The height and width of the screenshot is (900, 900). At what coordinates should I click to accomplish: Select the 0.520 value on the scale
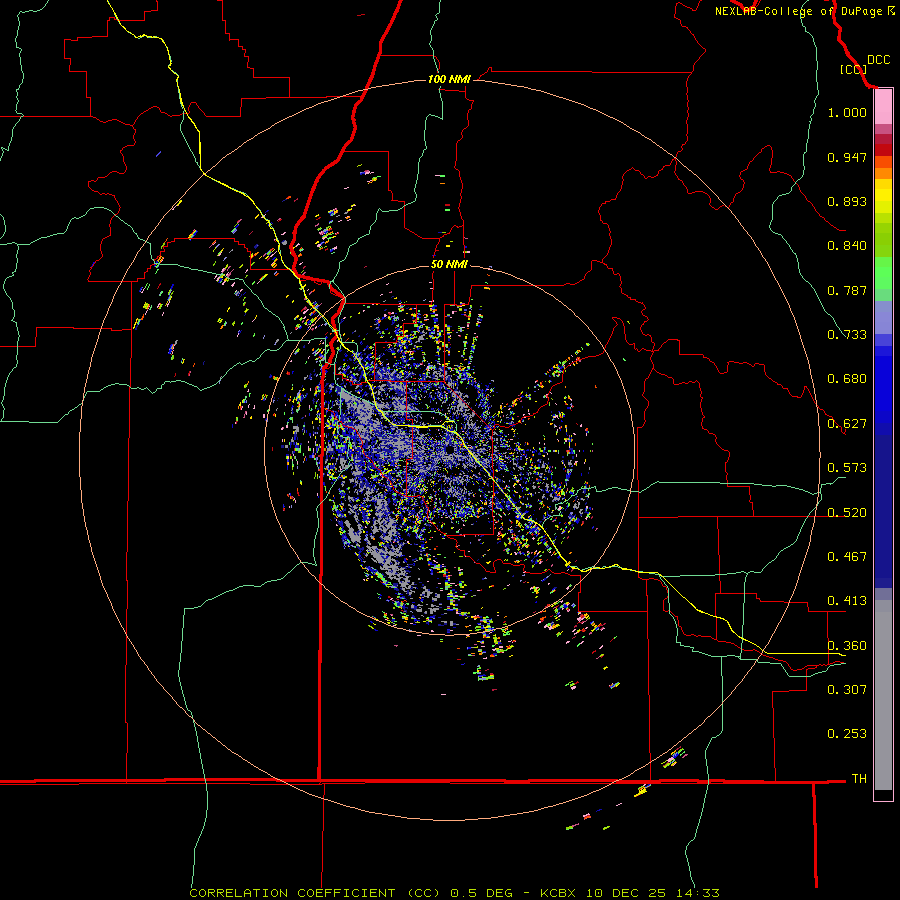coord(847,513)
